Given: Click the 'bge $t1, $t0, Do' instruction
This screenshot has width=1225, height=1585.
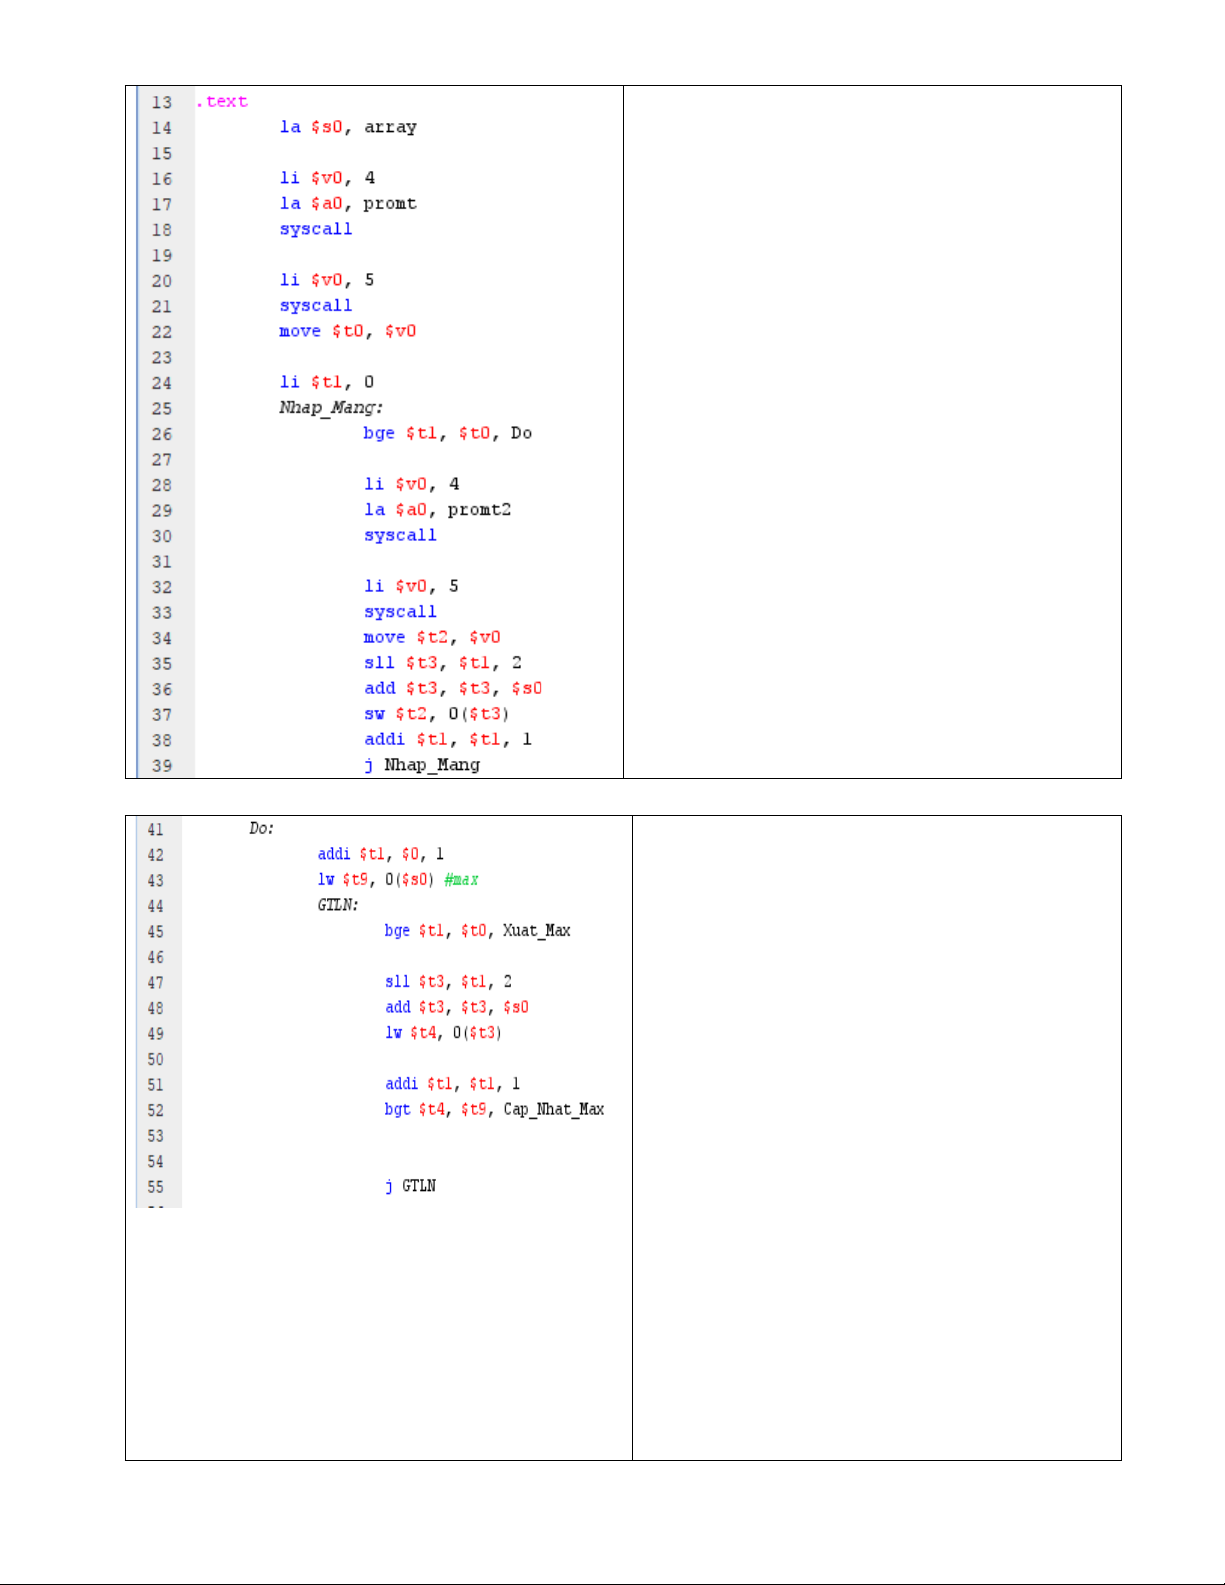Looking at the screenshot, I should pos(447,433).
